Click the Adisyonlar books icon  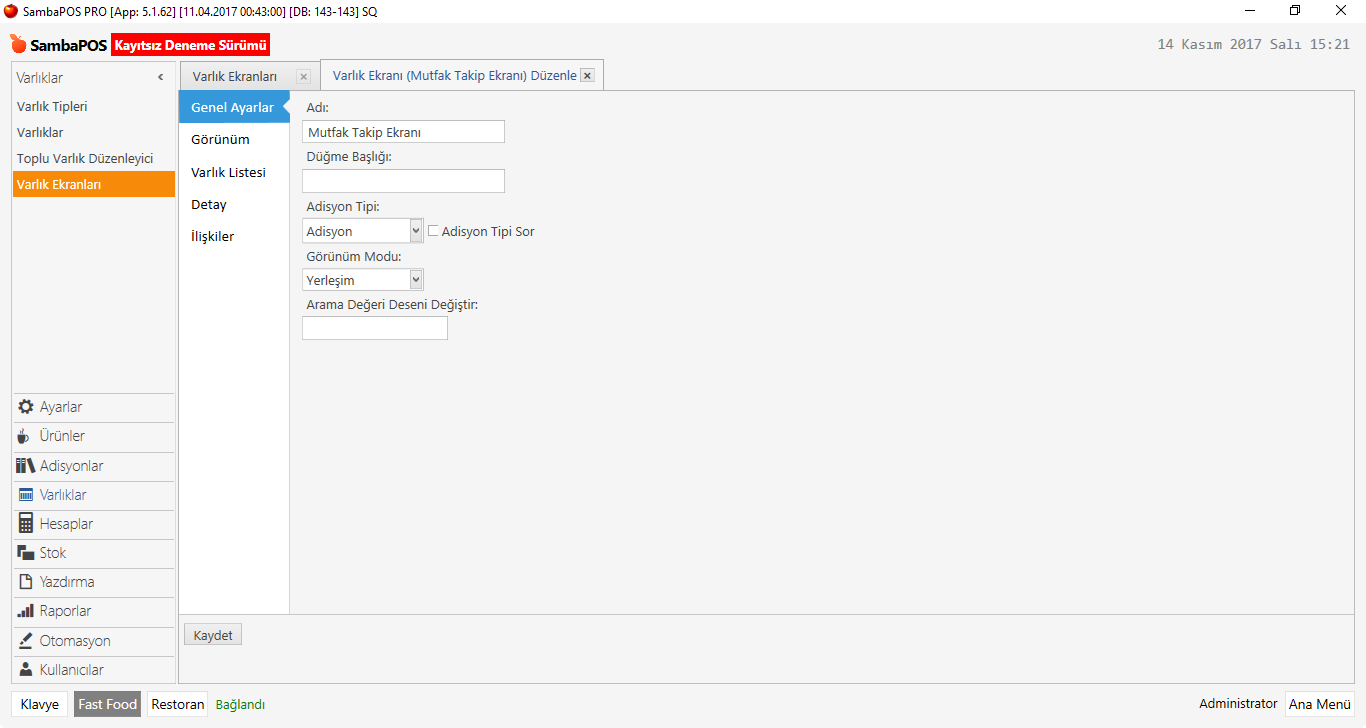tap(26, 466)
